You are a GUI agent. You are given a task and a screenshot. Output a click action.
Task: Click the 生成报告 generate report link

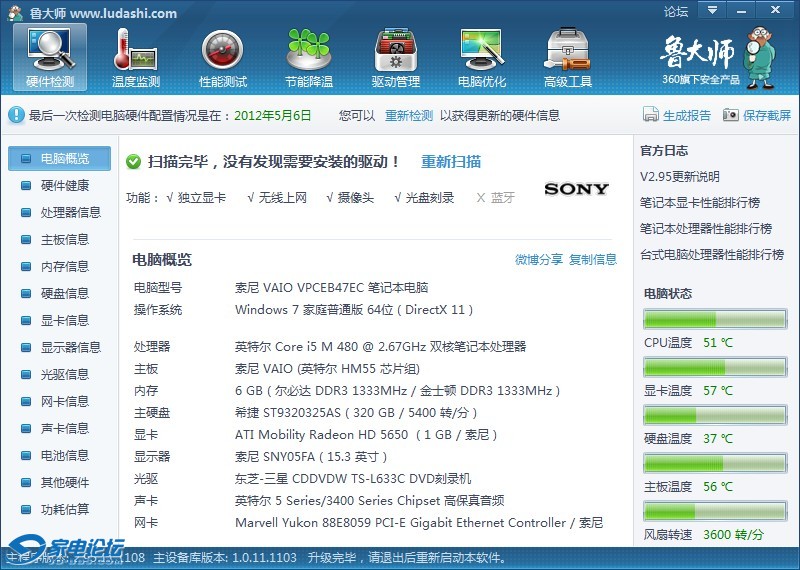tap(687, 115)
